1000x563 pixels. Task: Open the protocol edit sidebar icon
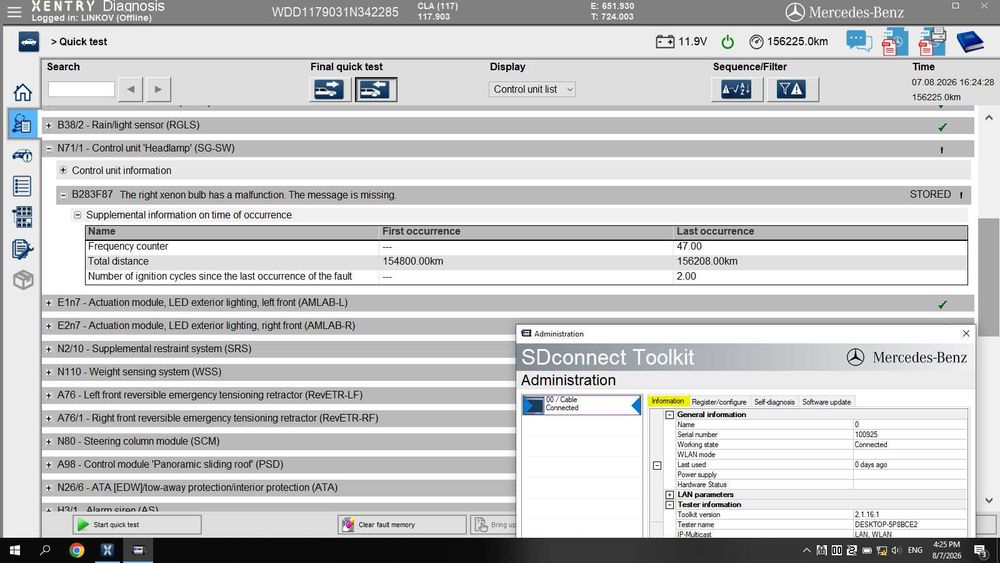[x=22, y=249]
